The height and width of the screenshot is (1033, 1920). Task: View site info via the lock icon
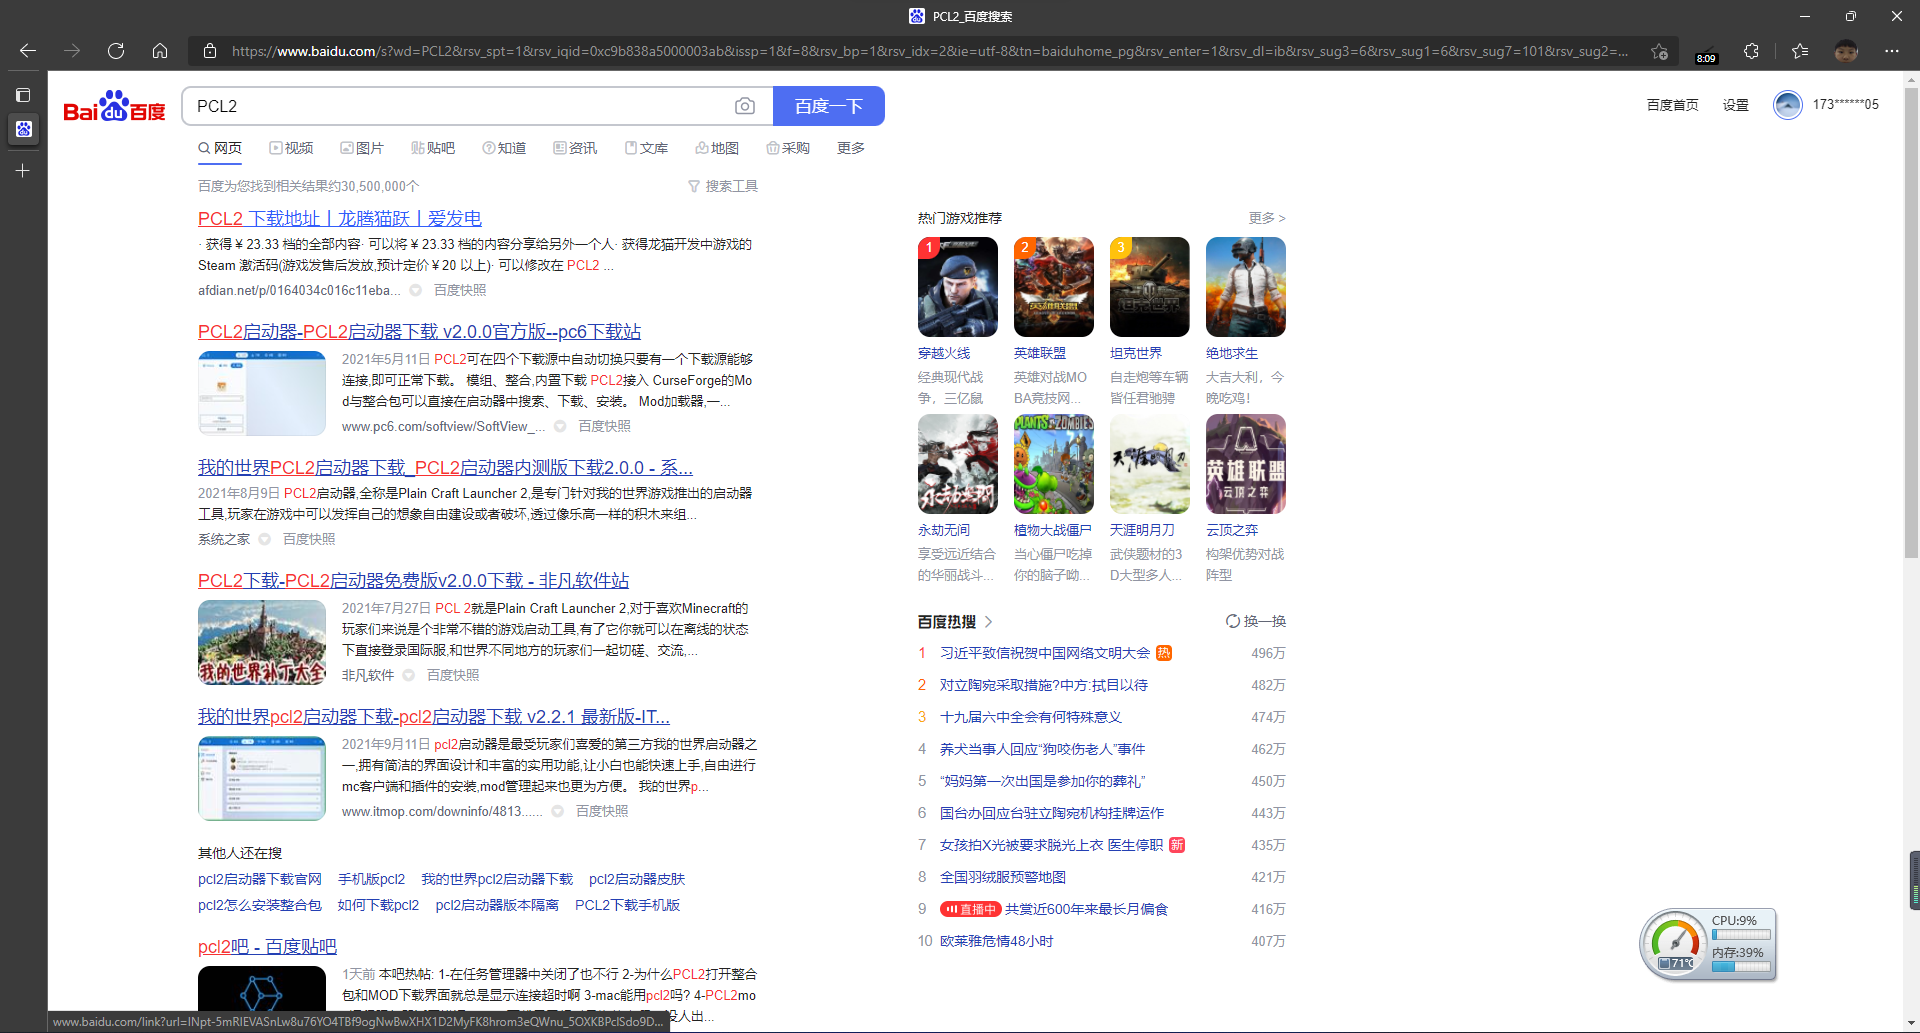(210, 51)
